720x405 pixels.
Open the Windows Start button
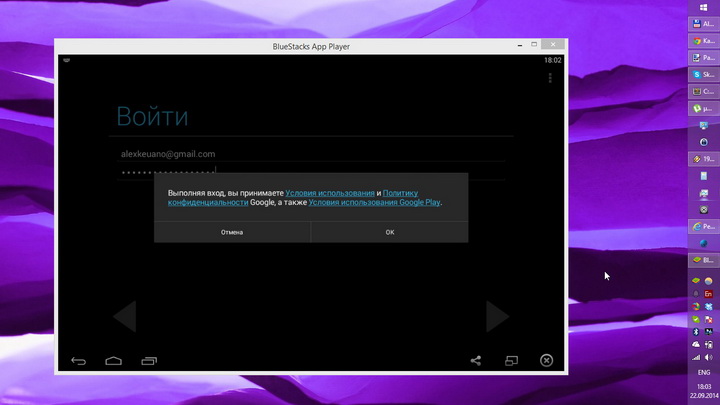[703, 7]
